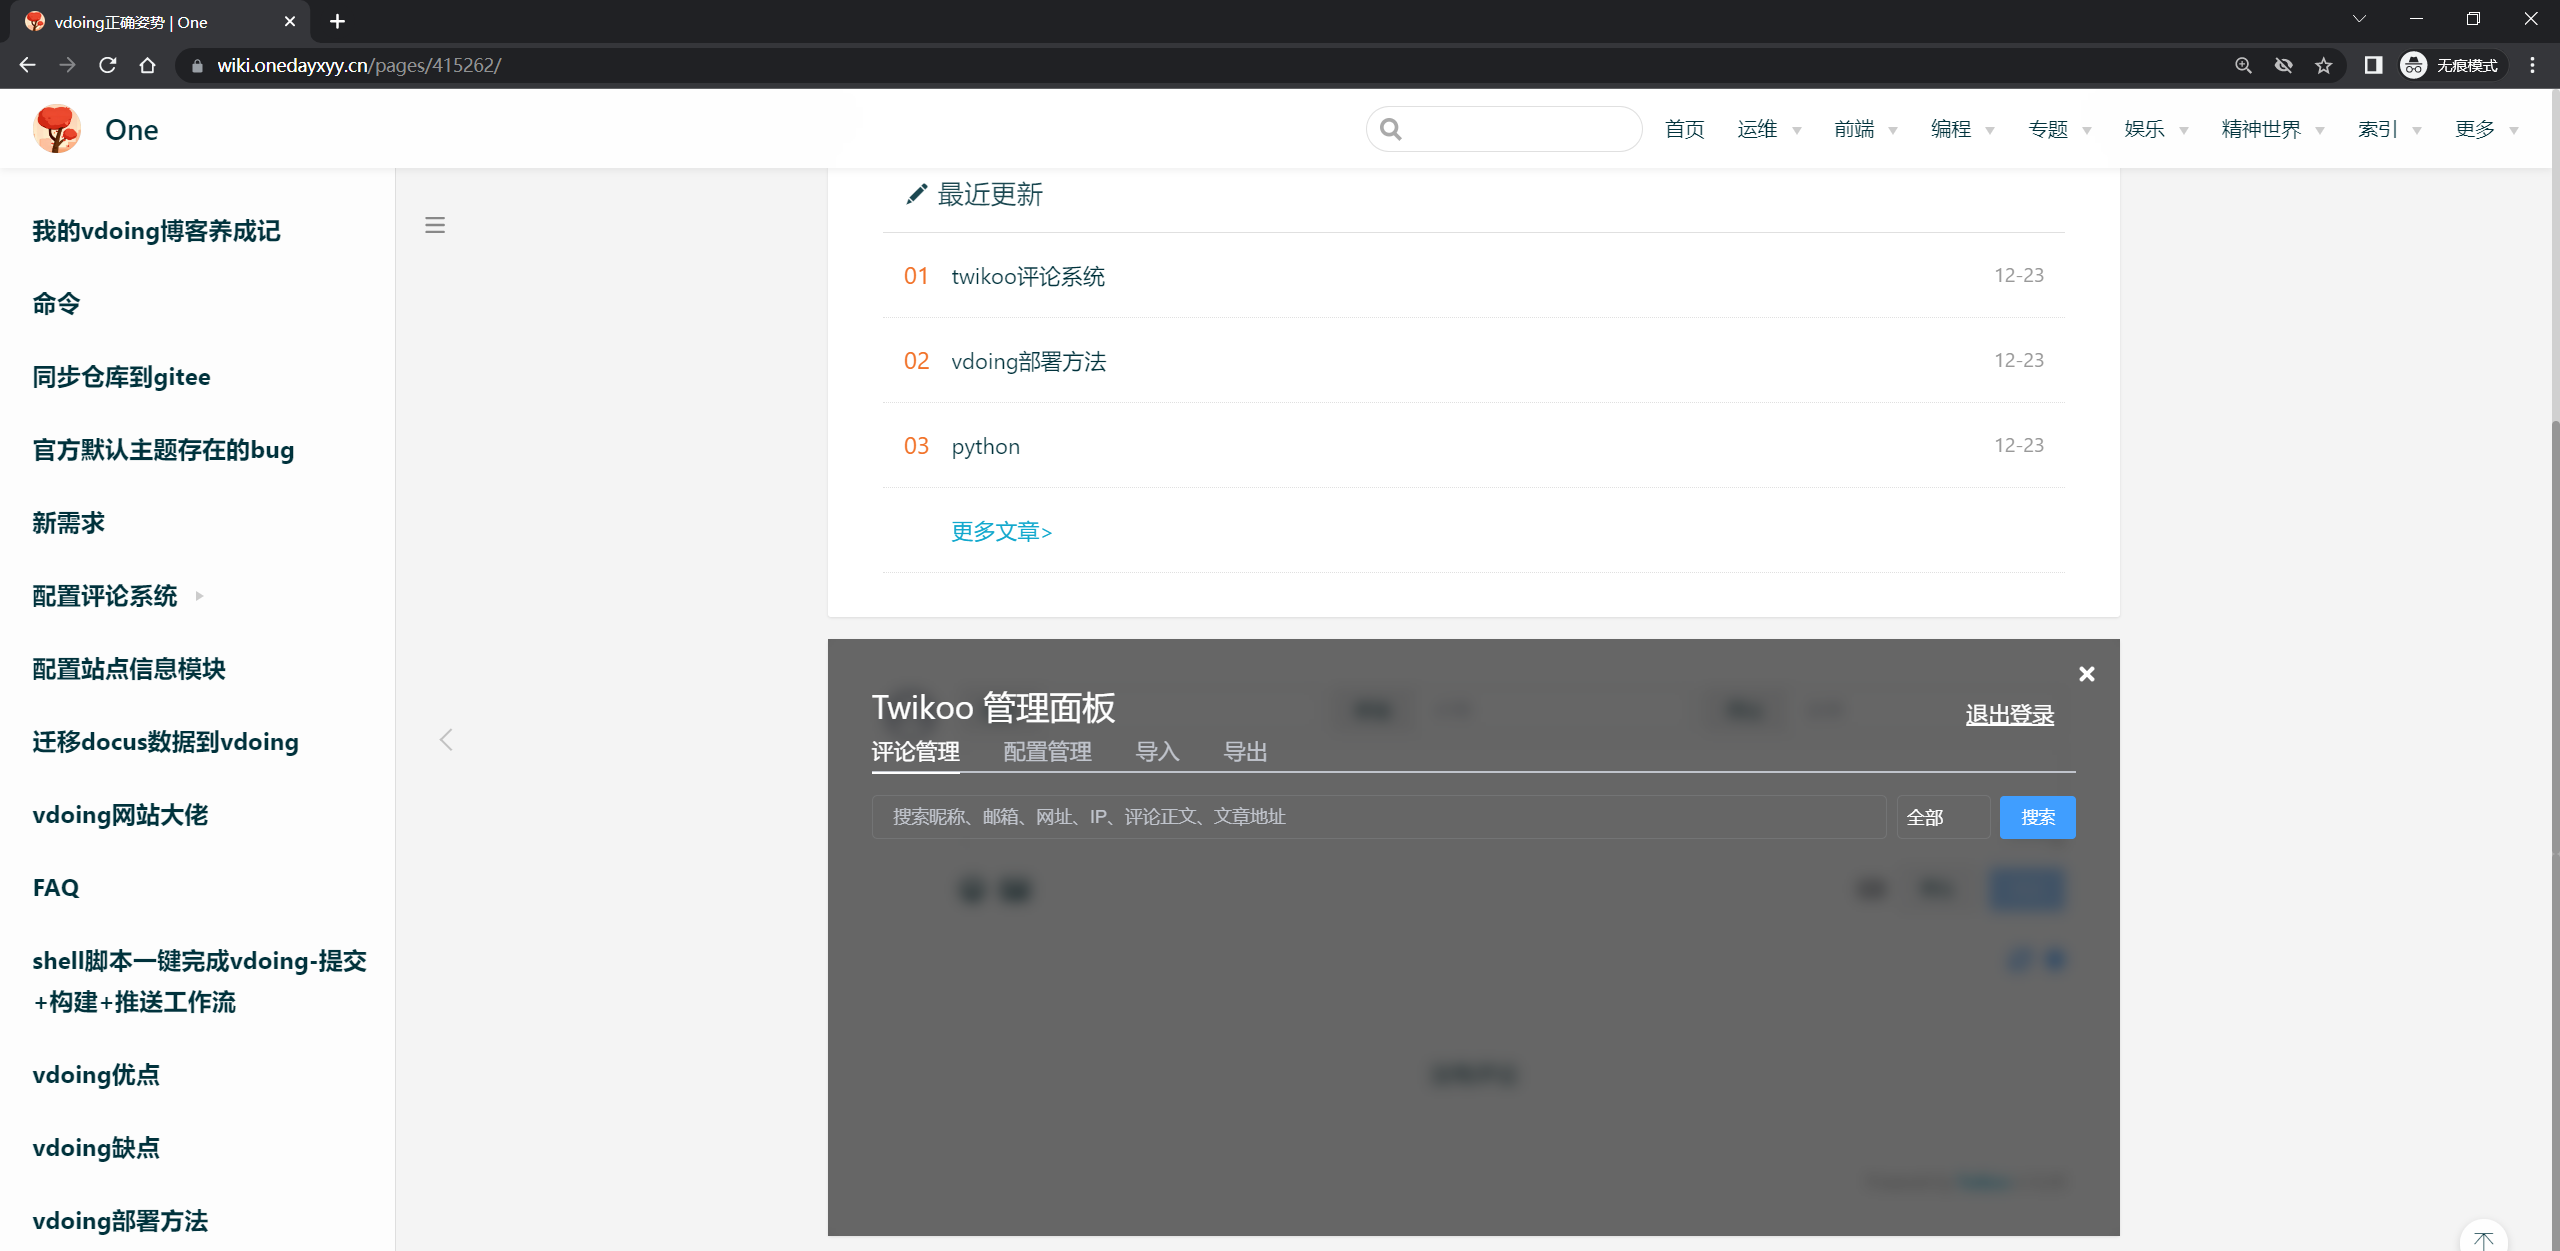Viewport: 2560px width, 1251px height.
Task: Close the vdoing正确姿势 browser tab
Action: click(290, 21)
